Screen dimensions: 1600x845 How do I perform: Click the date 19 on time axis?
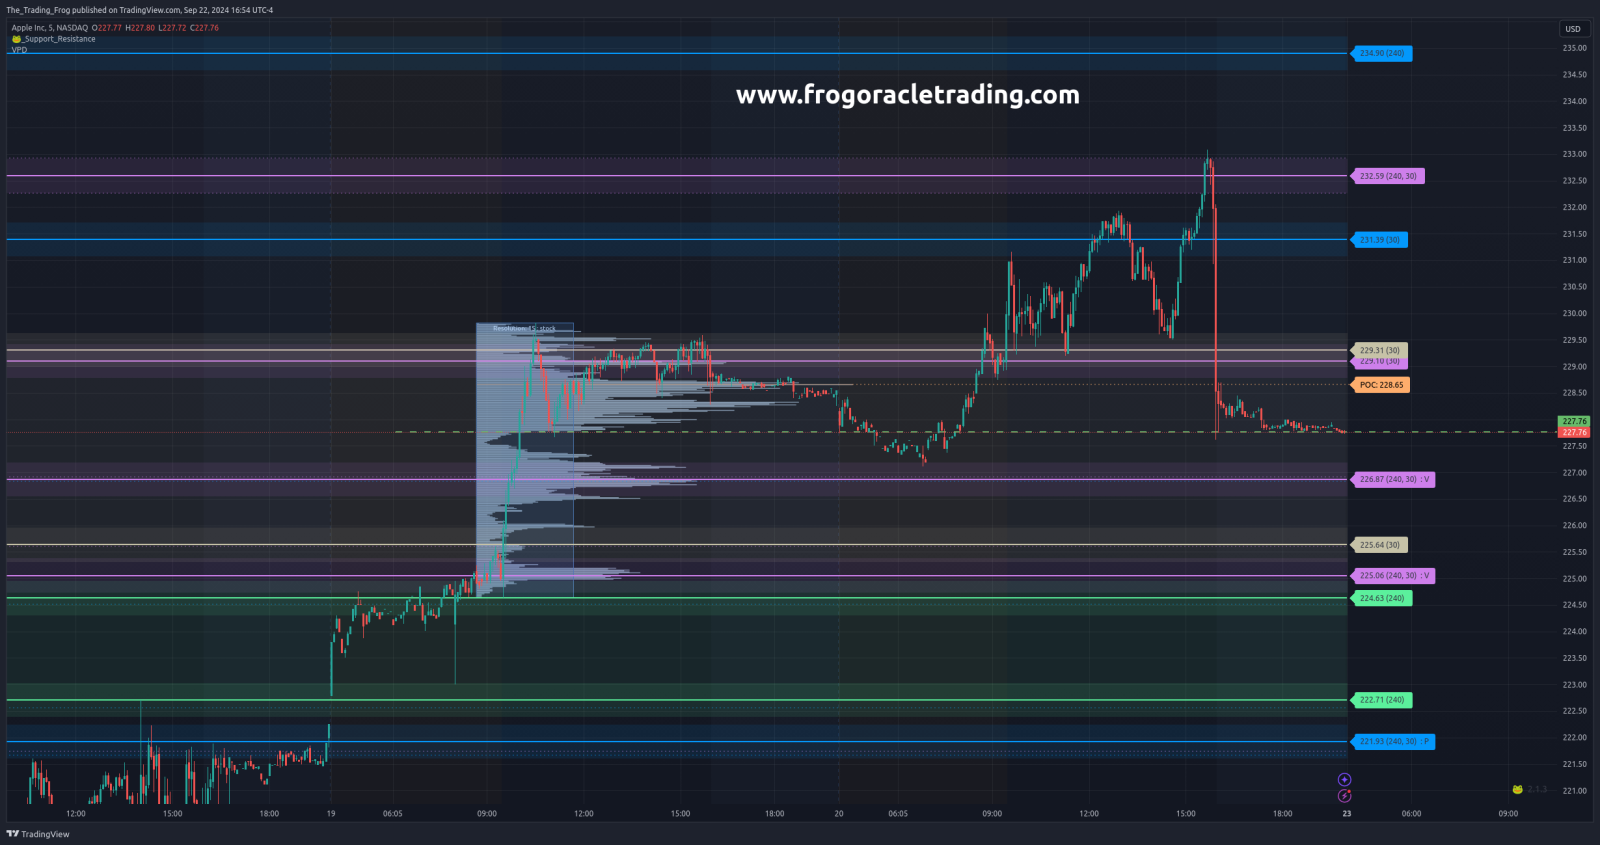331,814
